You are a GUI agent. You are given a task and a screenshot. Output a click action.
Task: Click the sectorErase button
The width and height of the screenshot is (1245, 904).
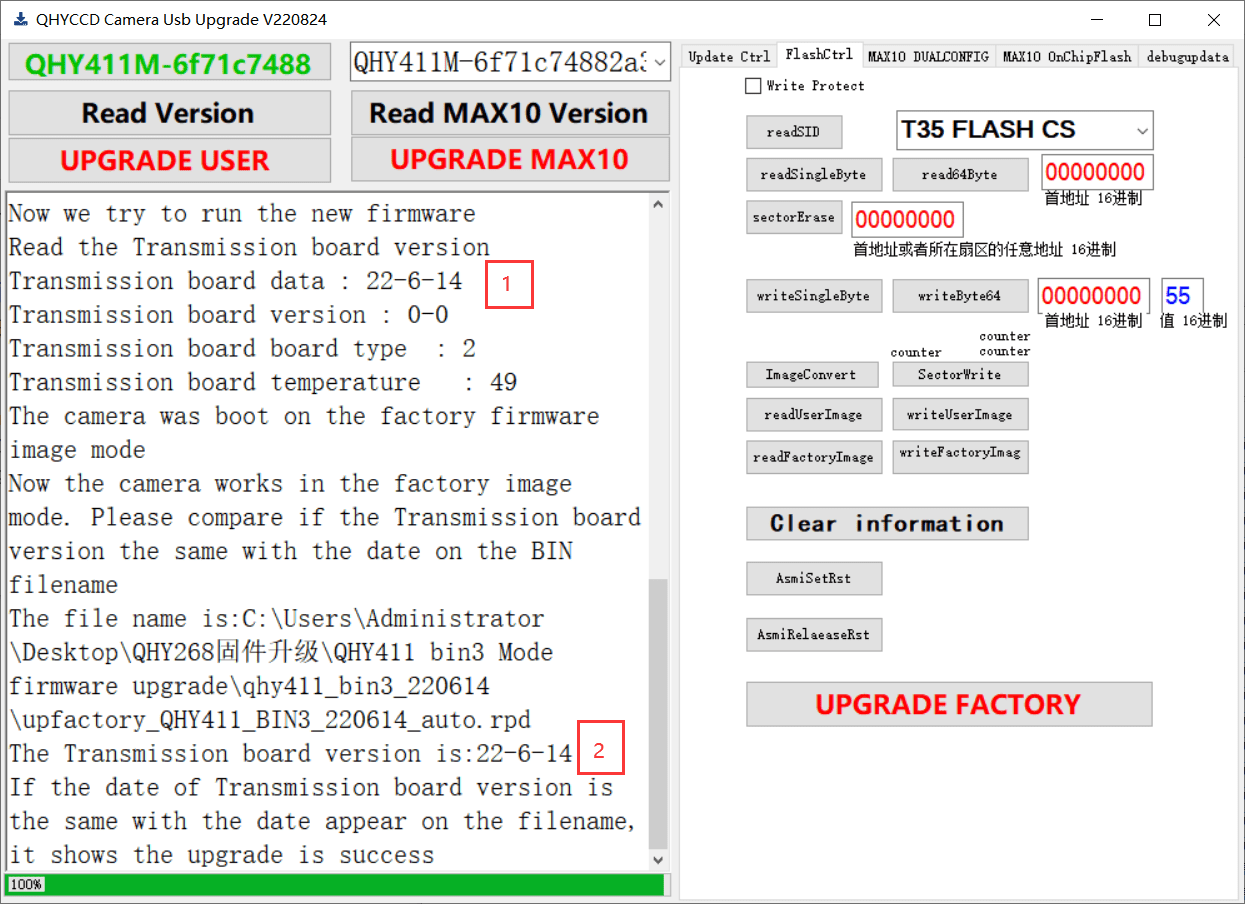pos(795,217)
